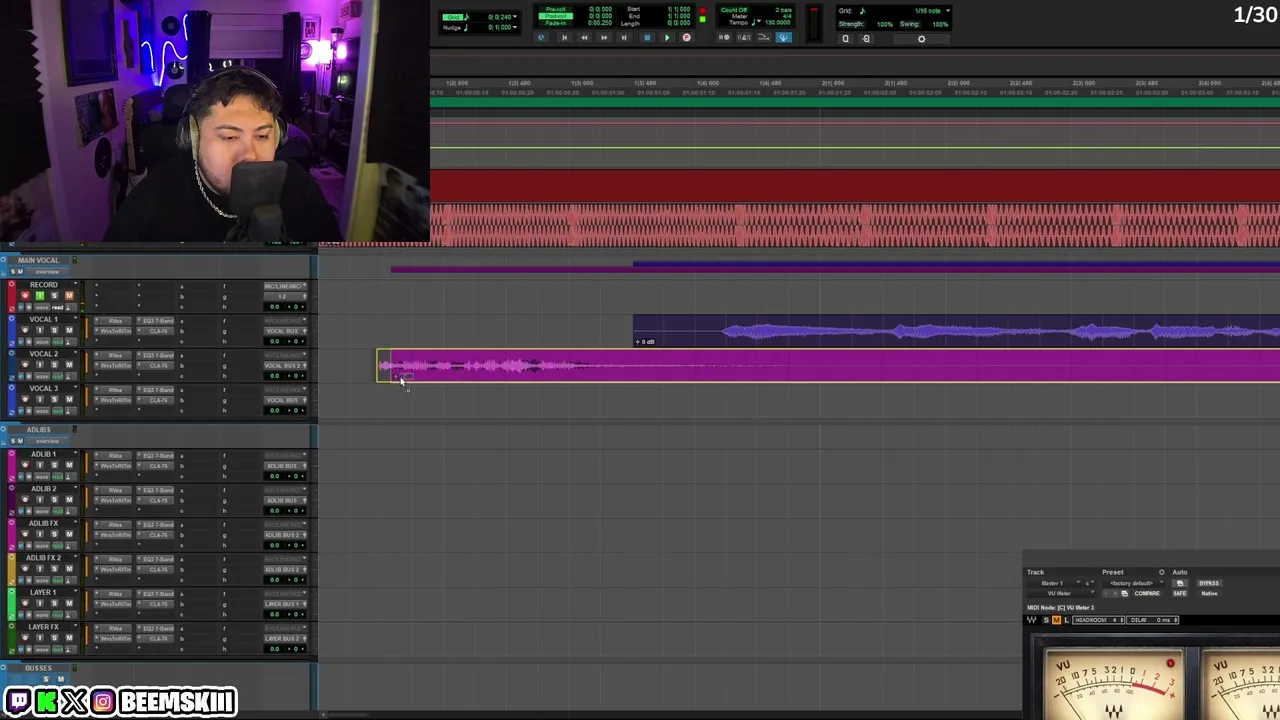
Task: Open the quantize settings gear icon
Action: pos(921,39)
